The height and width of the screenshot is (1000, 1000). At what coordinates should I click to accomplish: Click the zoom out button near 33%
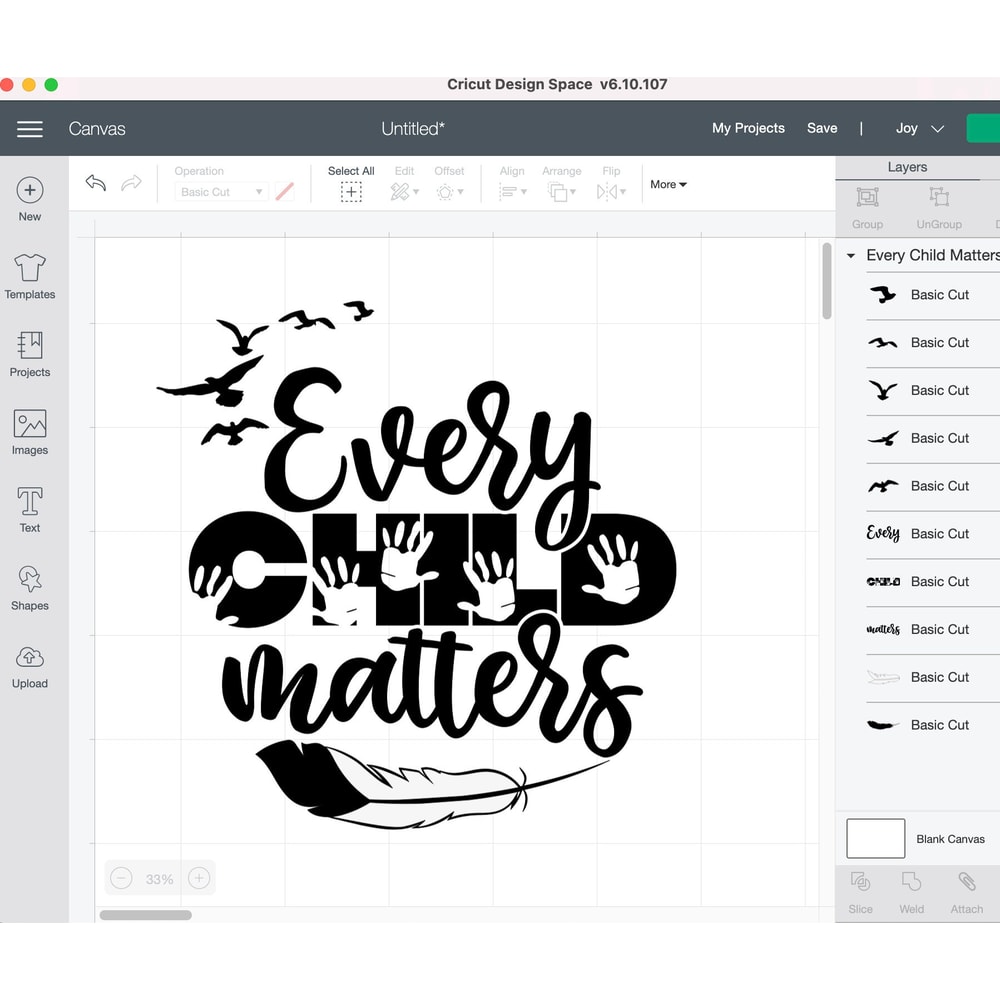click(121, 877)
